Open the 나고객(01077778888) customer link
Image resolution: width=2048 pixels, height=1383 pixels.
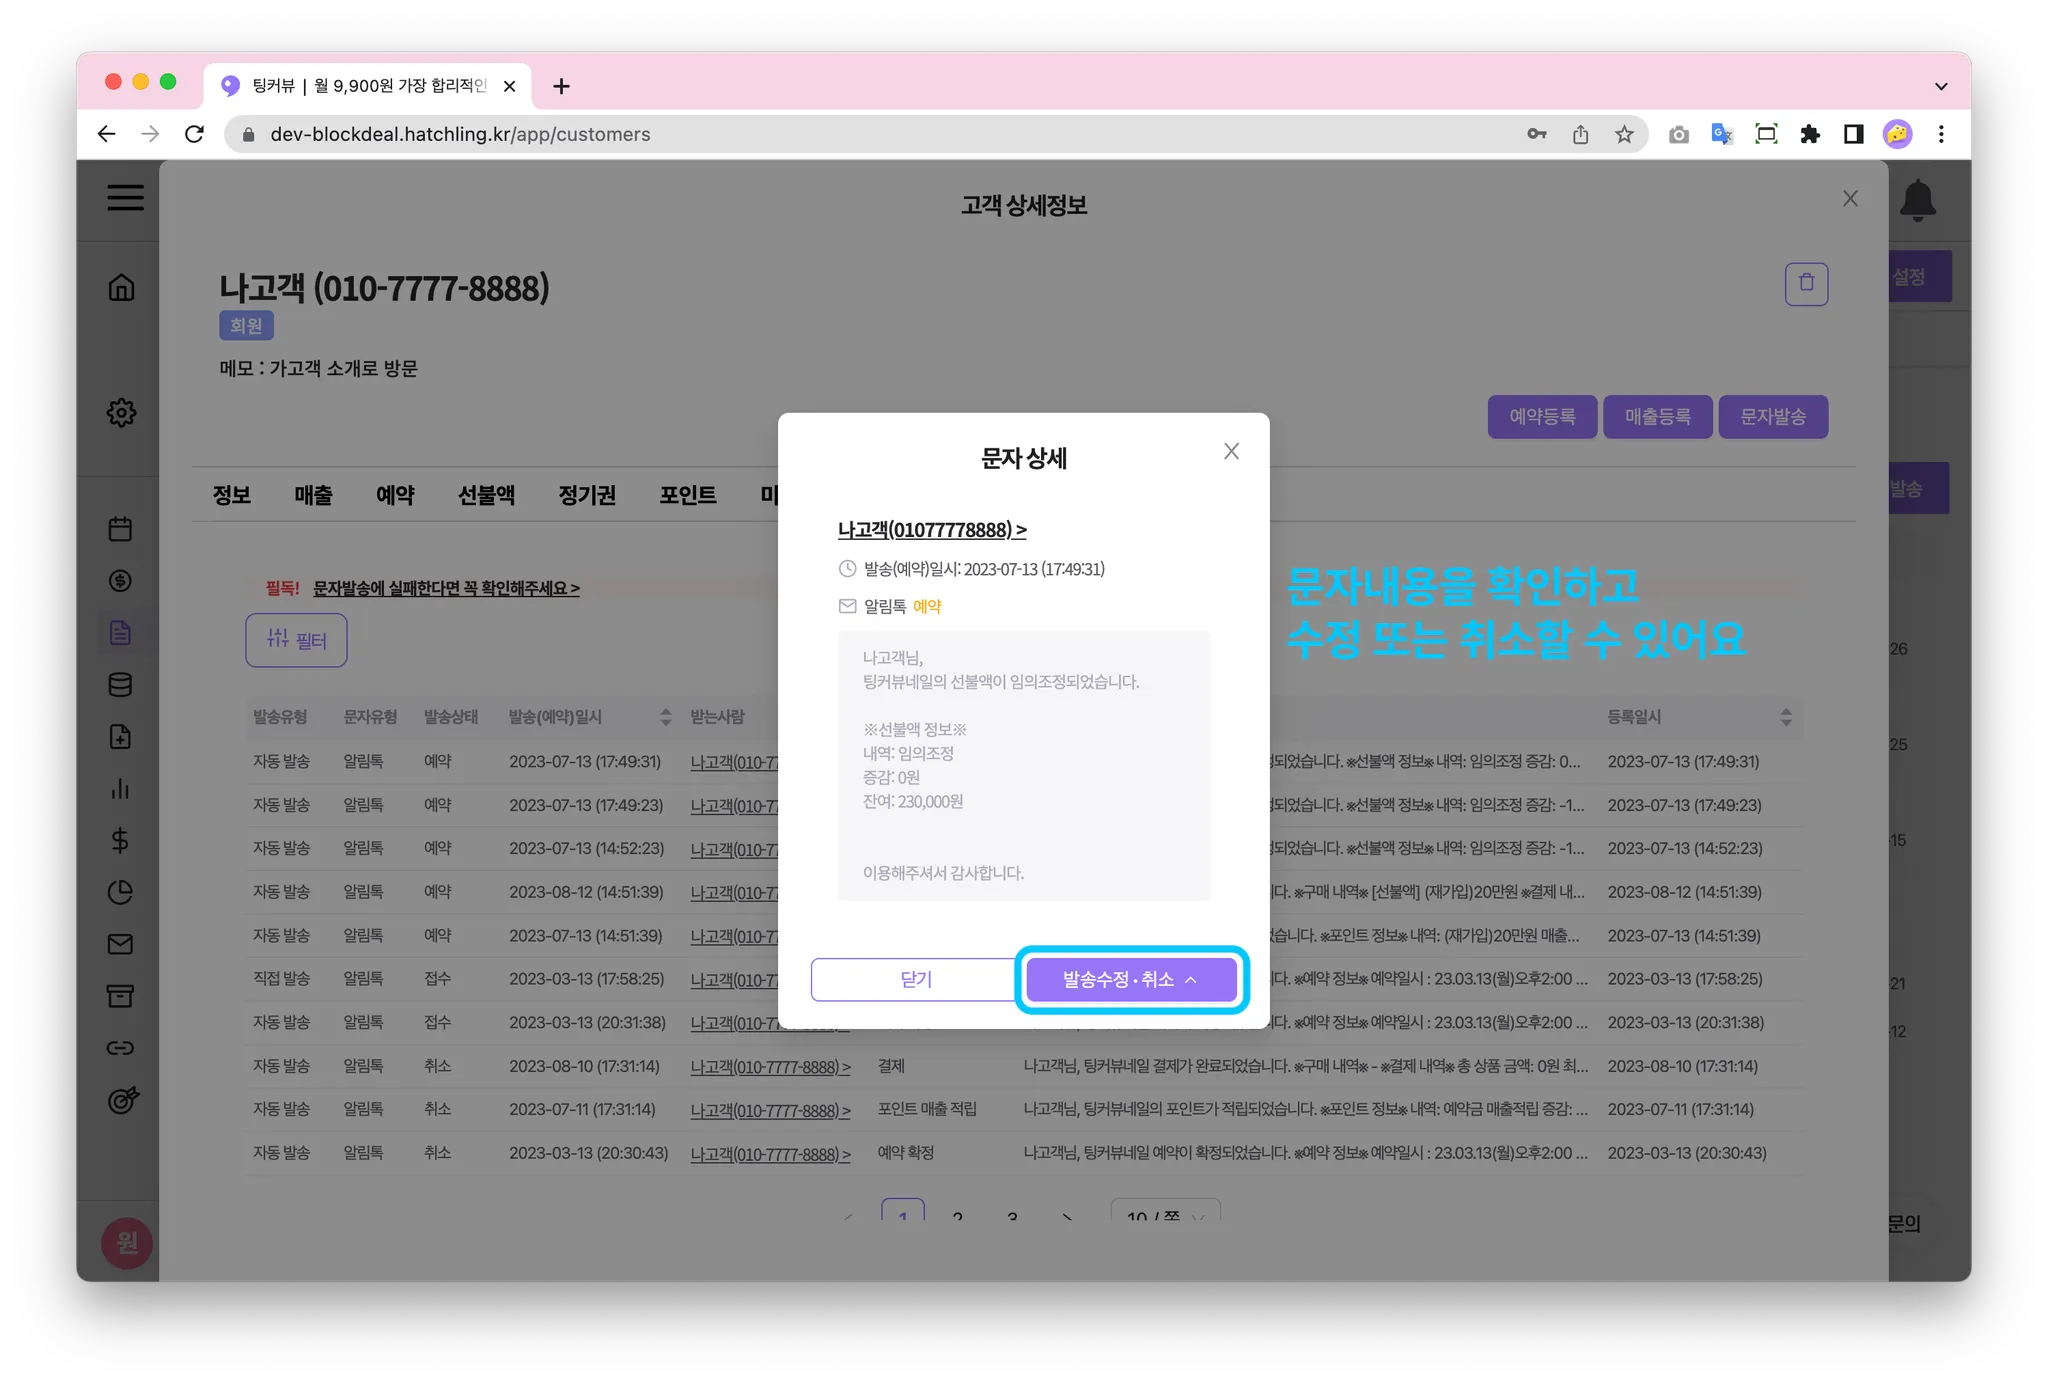point(931,530)
